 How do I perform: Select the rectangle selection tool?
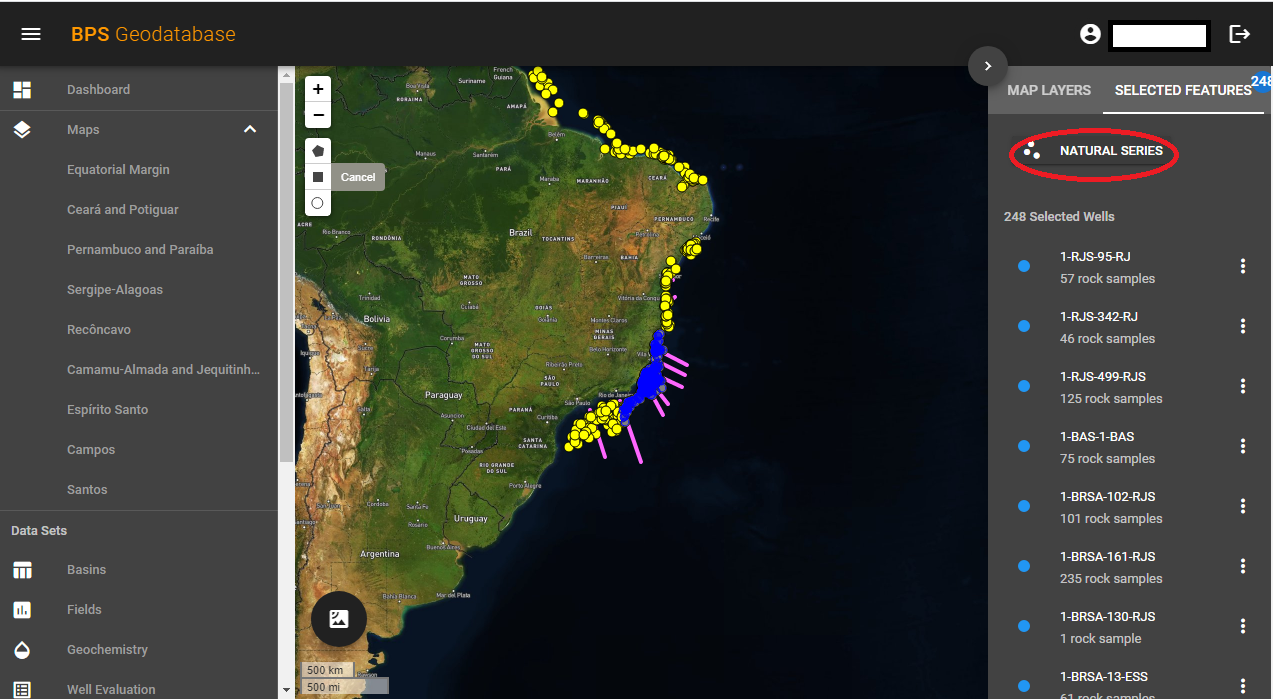tap(317, 177)
